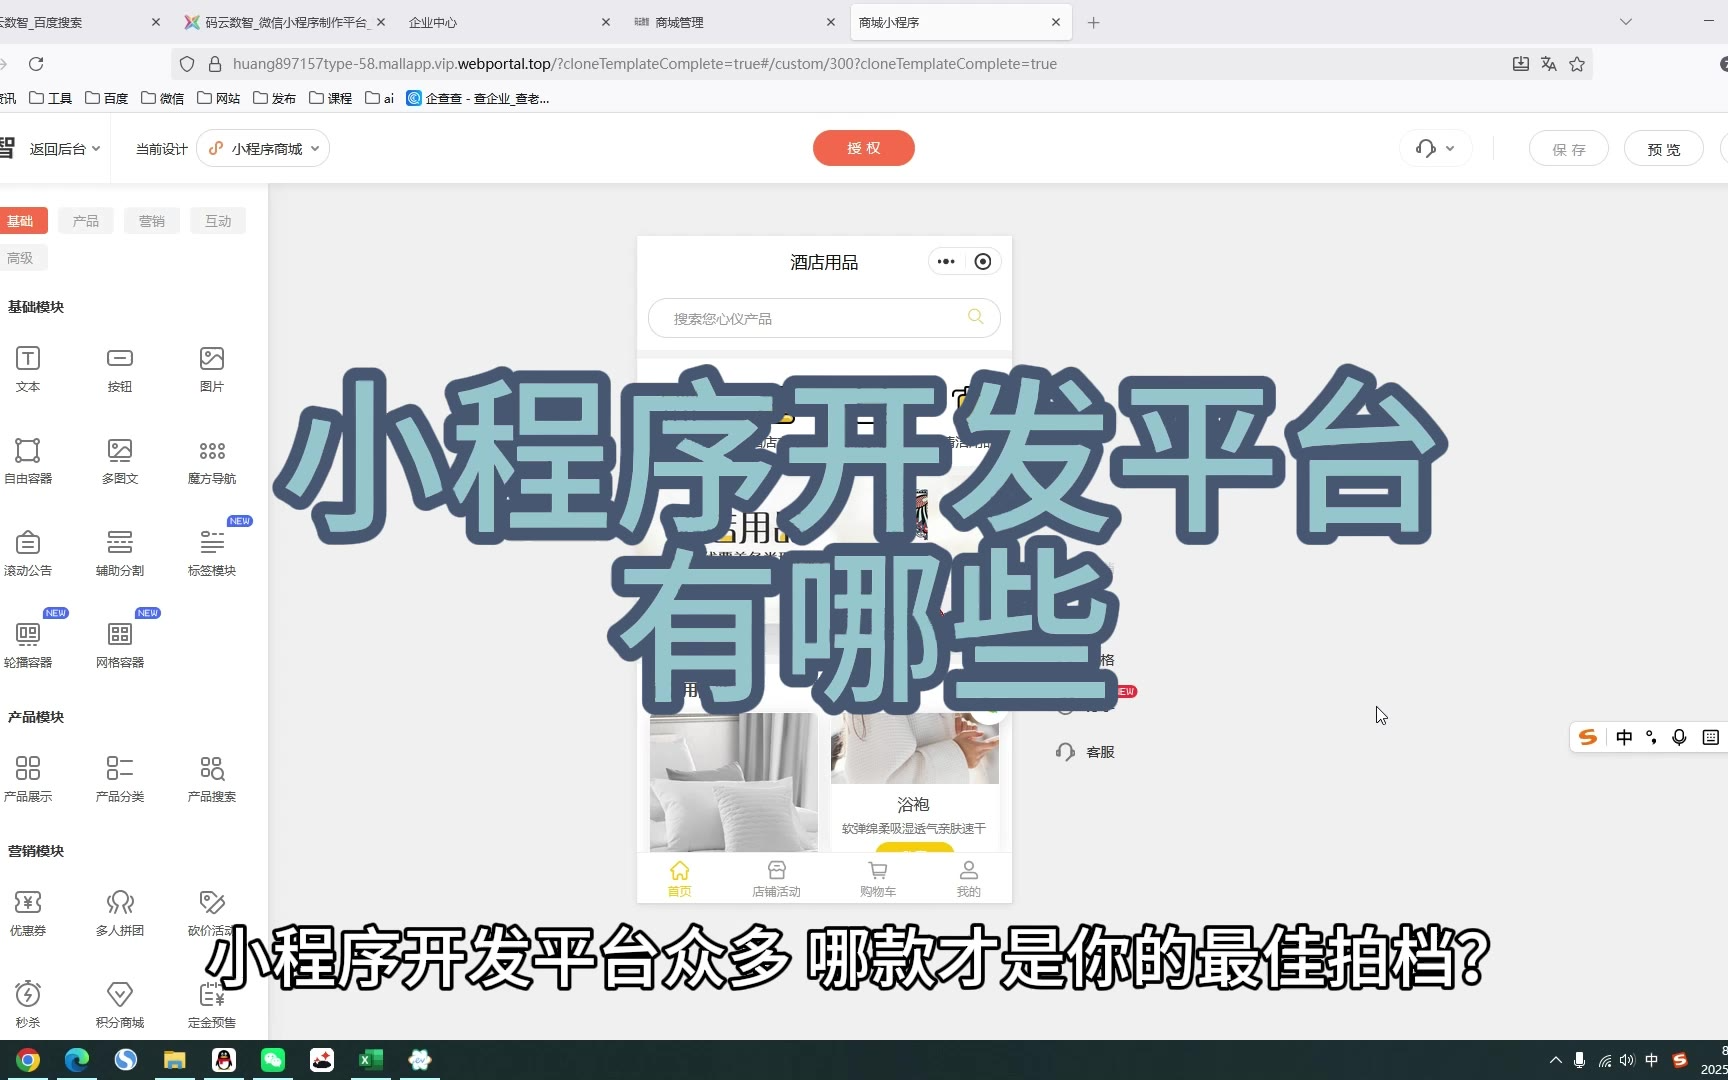Select the pillow product image
The image size is (1728, 1080).
click(734, 782)
